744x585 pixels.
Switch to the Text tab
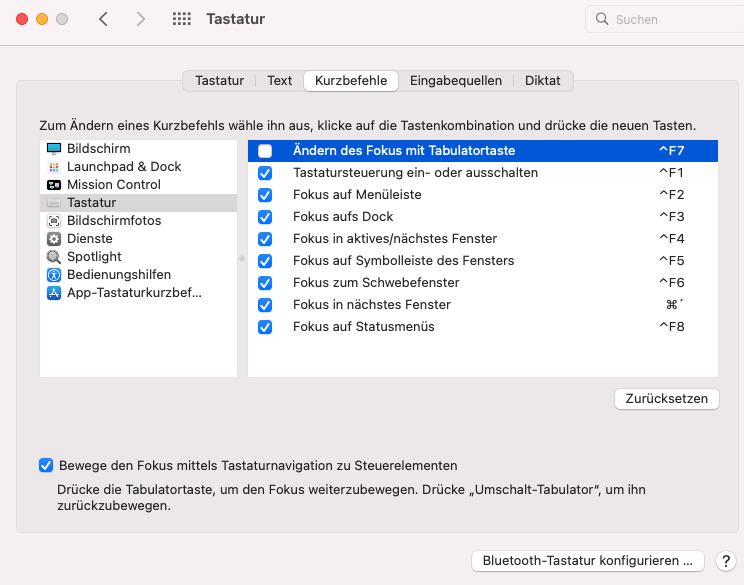[280, 80]
